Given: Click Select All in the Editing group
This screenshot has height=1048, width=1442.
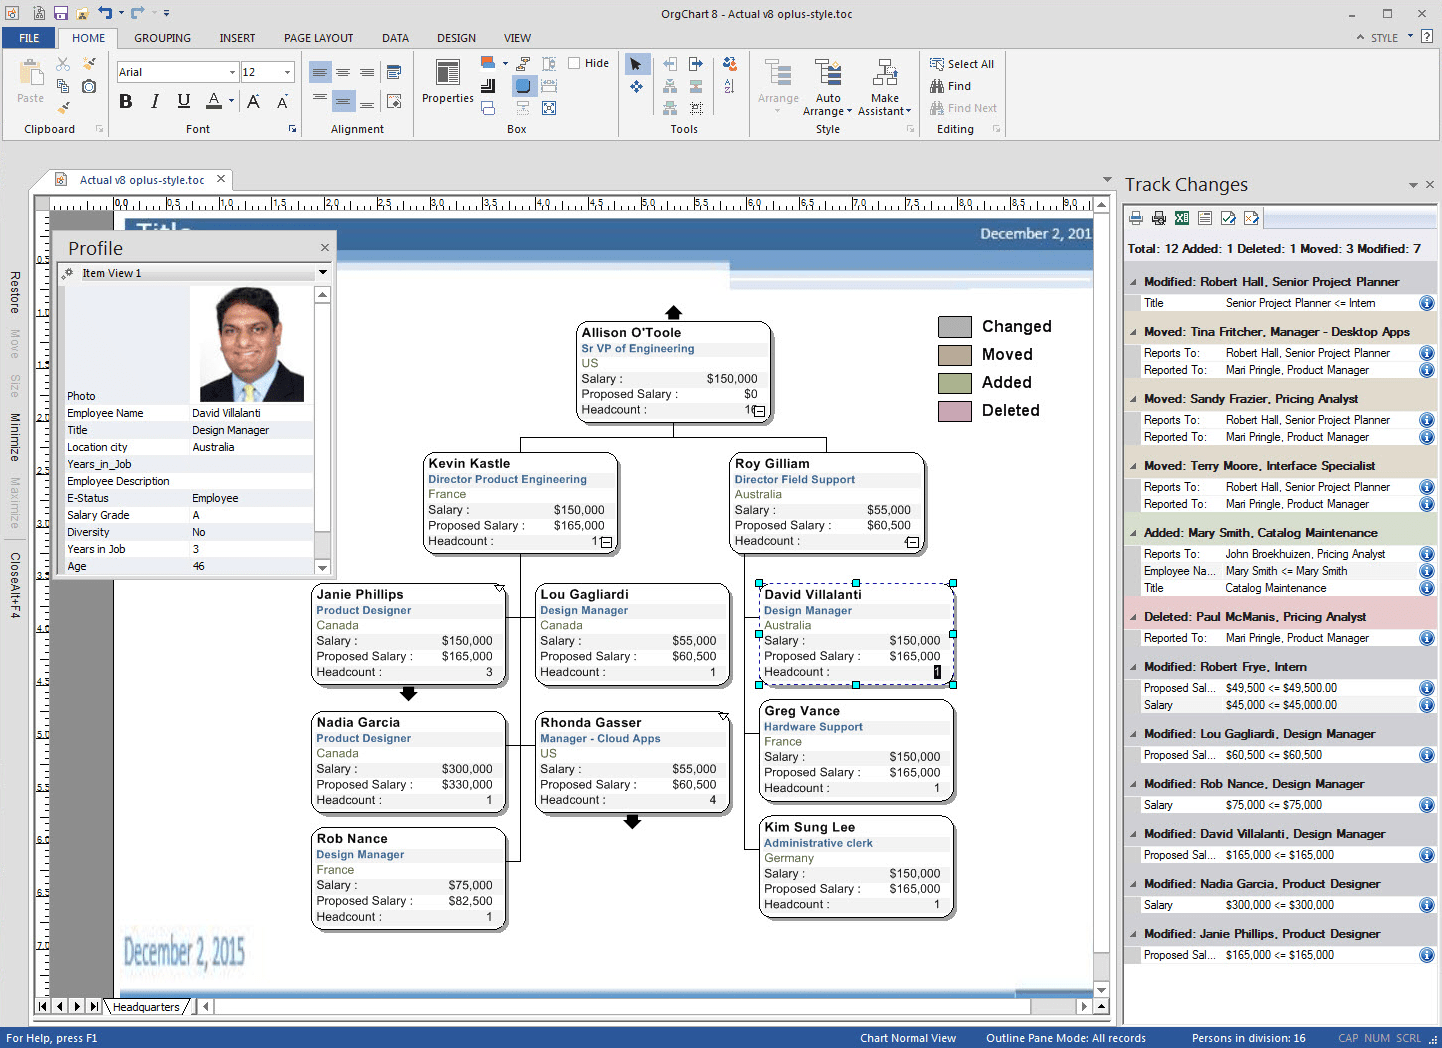Looking at the screenshot, I should coord(962,63).
